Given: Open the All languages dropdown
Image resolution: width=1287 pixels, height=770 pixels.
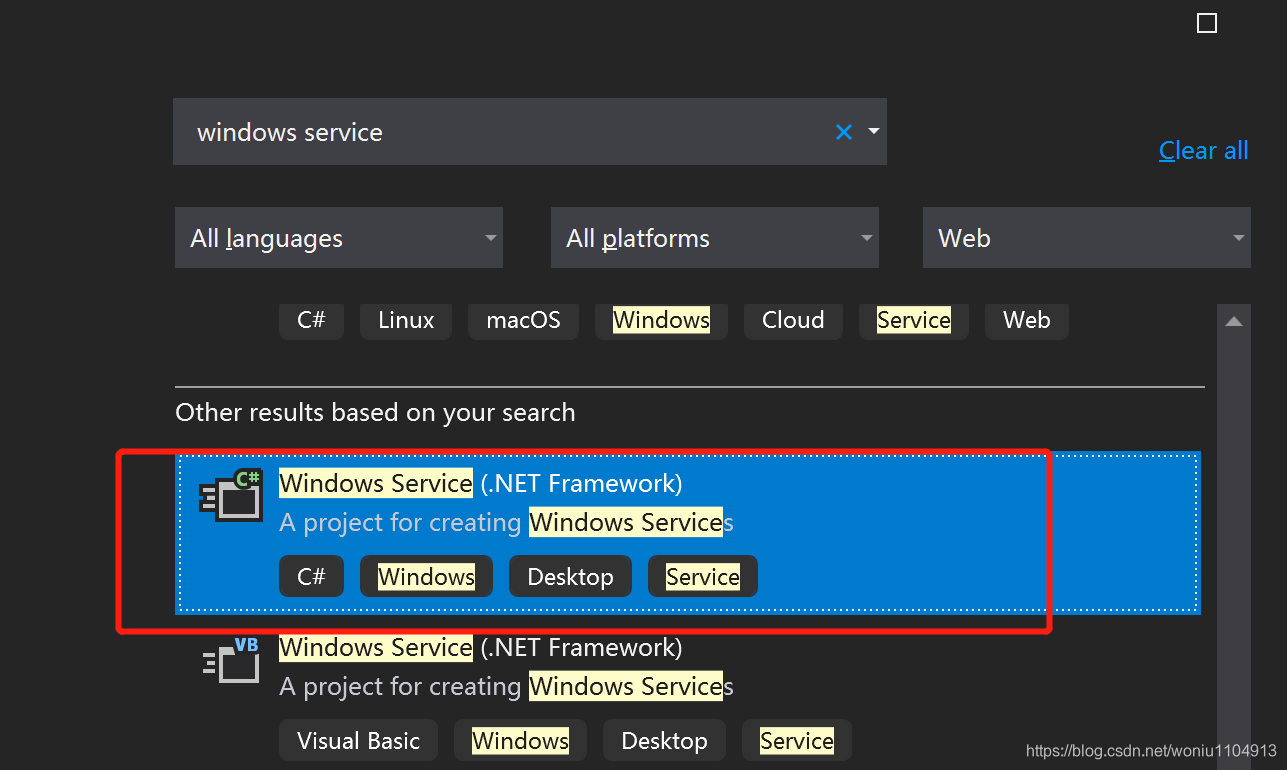Looking at the screenshot, I should click(338, 237).
